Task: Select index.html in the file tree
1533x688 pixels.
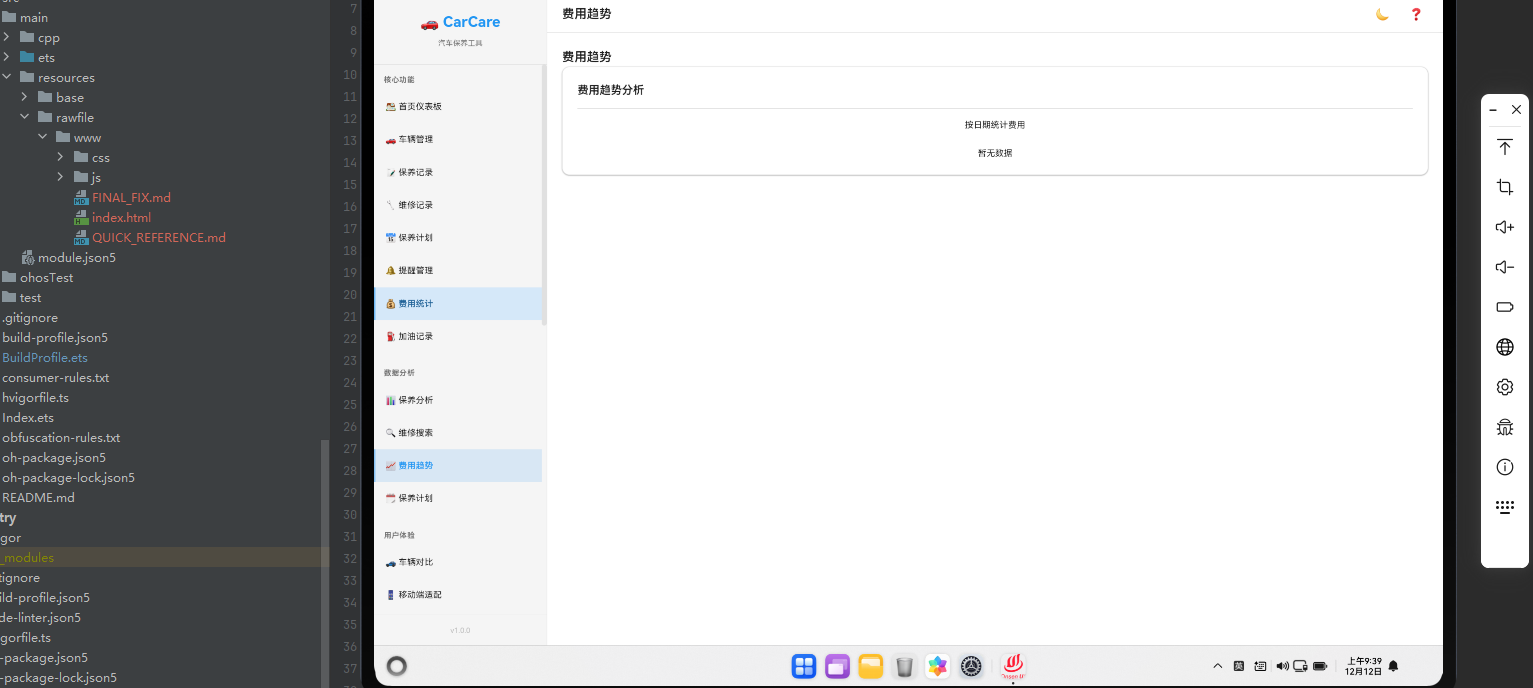Action: 121,217
